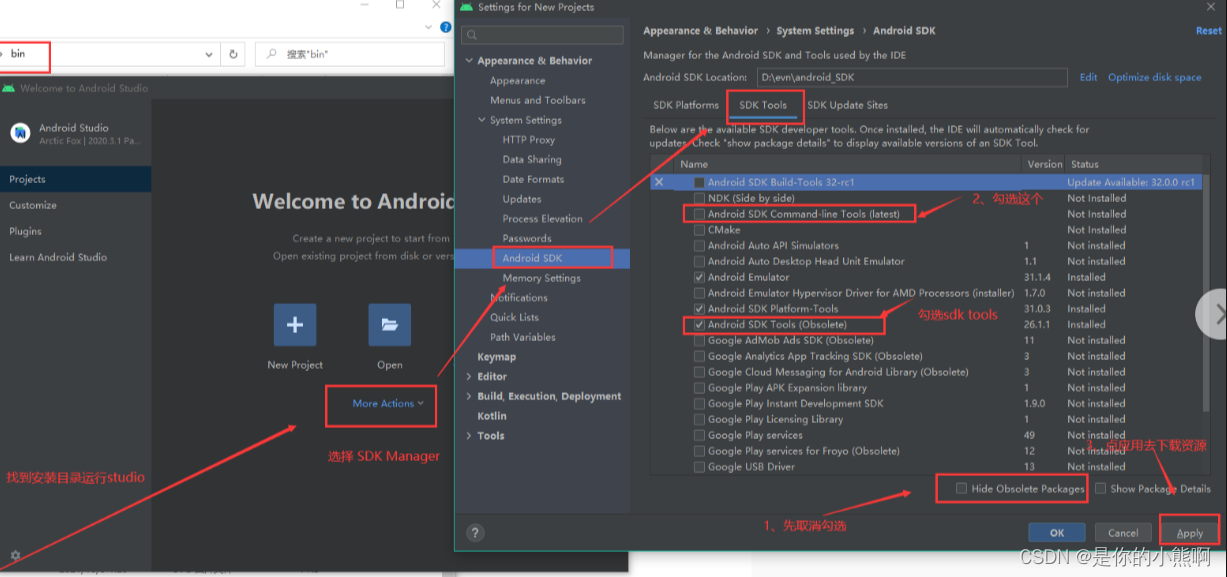
Task: Click Android SDK Location path field
Action: 912,77
